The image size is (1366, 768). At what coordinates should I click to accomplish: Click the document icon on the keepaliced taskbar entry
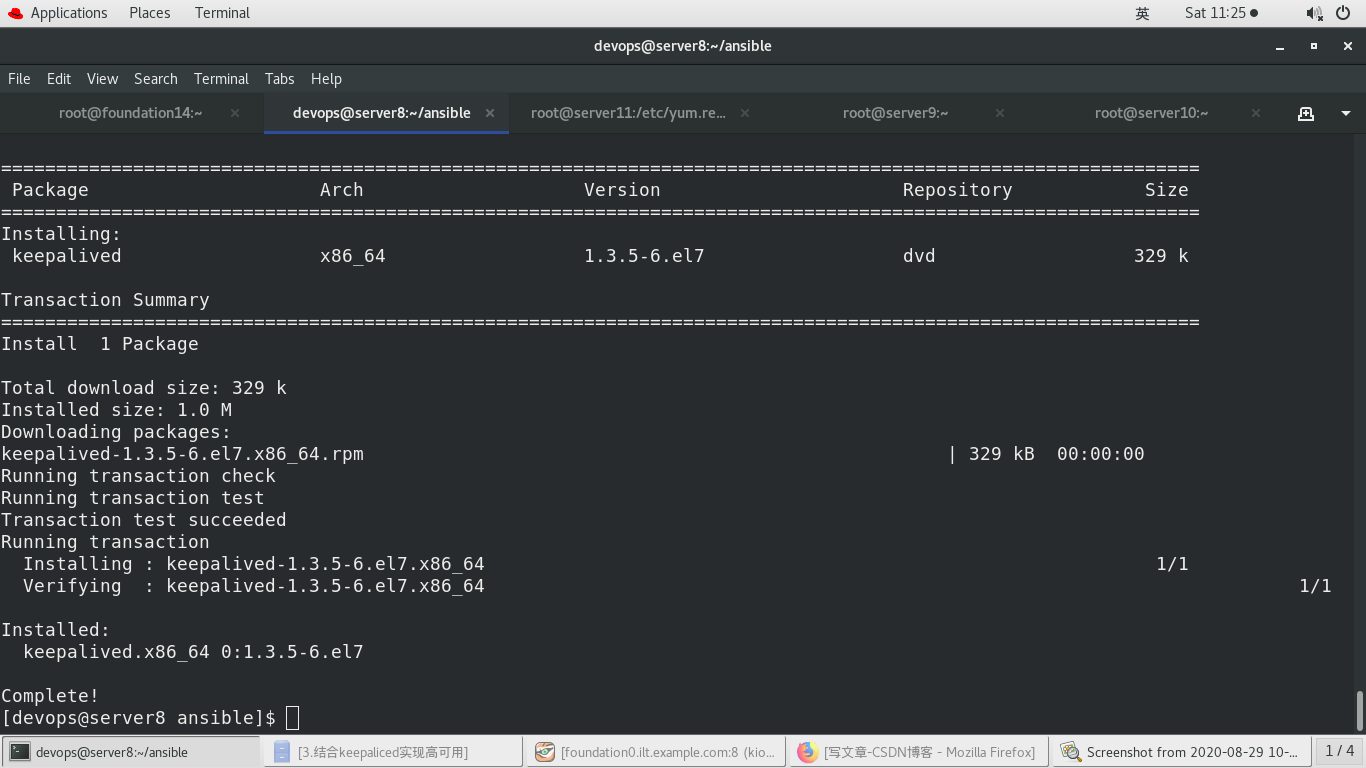click(281, 751)
